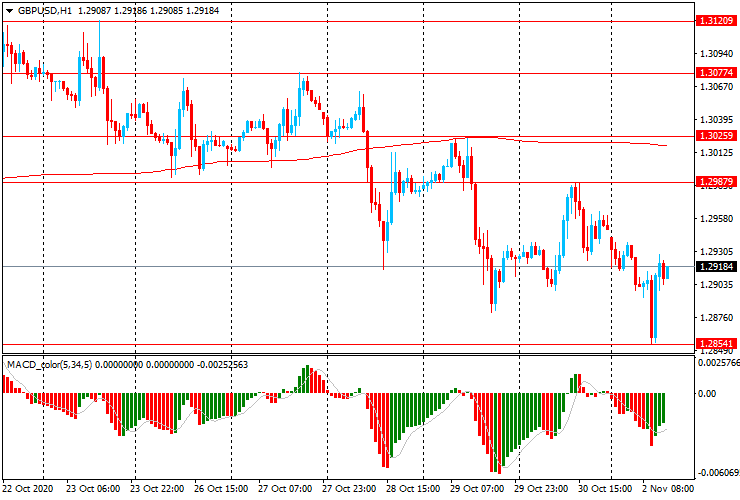Click the 28 Oct 15:00 time label
The width and height of the screenshot is (740, 500).
point(413,488)
